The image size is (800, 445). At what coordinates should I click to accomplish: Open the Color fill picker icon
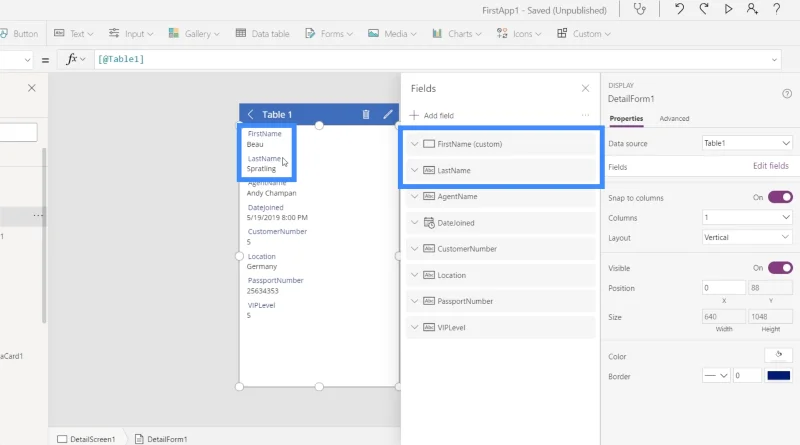pyautogui.click(x=778, y=355)
